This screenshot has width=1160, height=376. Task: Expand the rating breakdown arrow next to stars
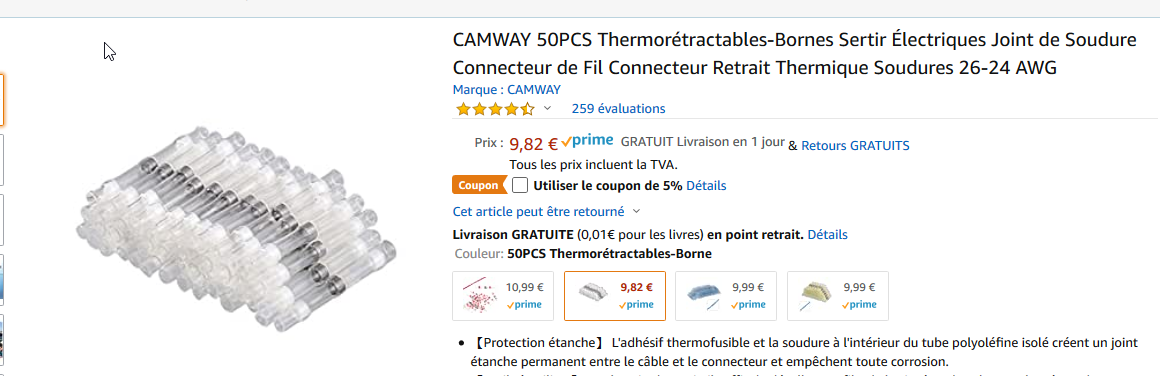point(547,109)
